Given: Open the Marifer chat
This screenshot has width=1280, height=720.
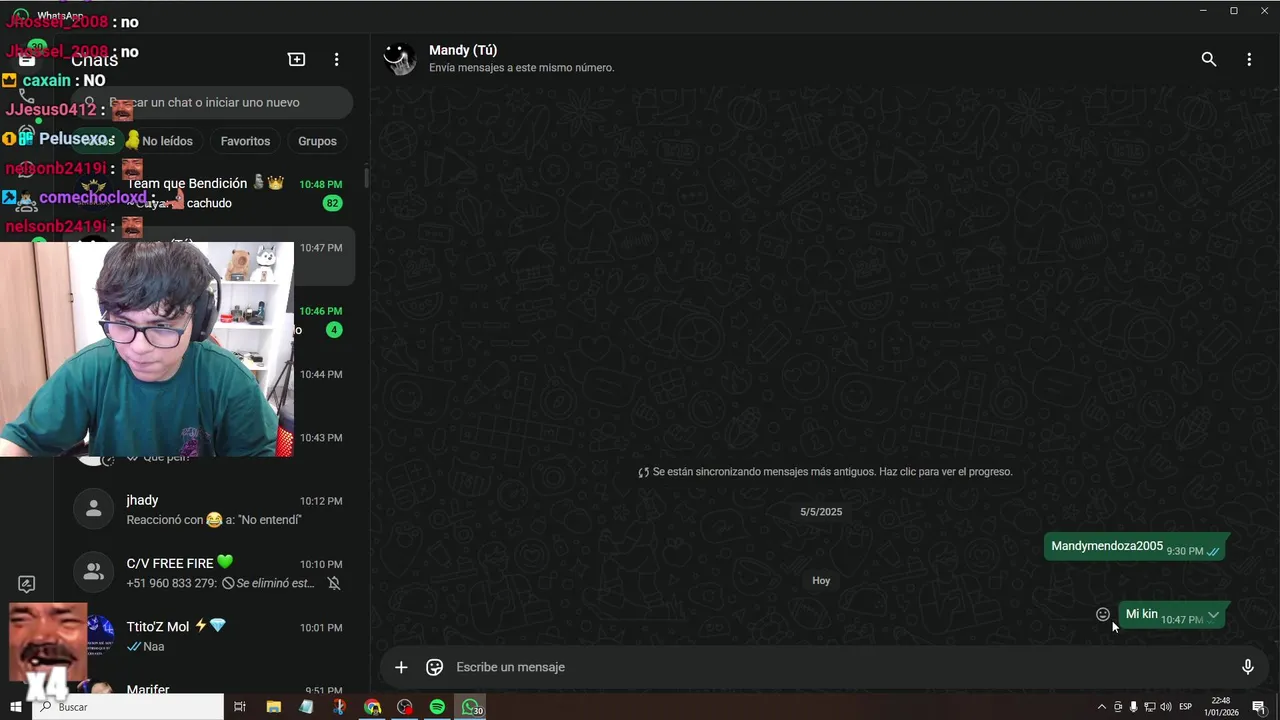Looking at the screenshot, I should point(208,689).
